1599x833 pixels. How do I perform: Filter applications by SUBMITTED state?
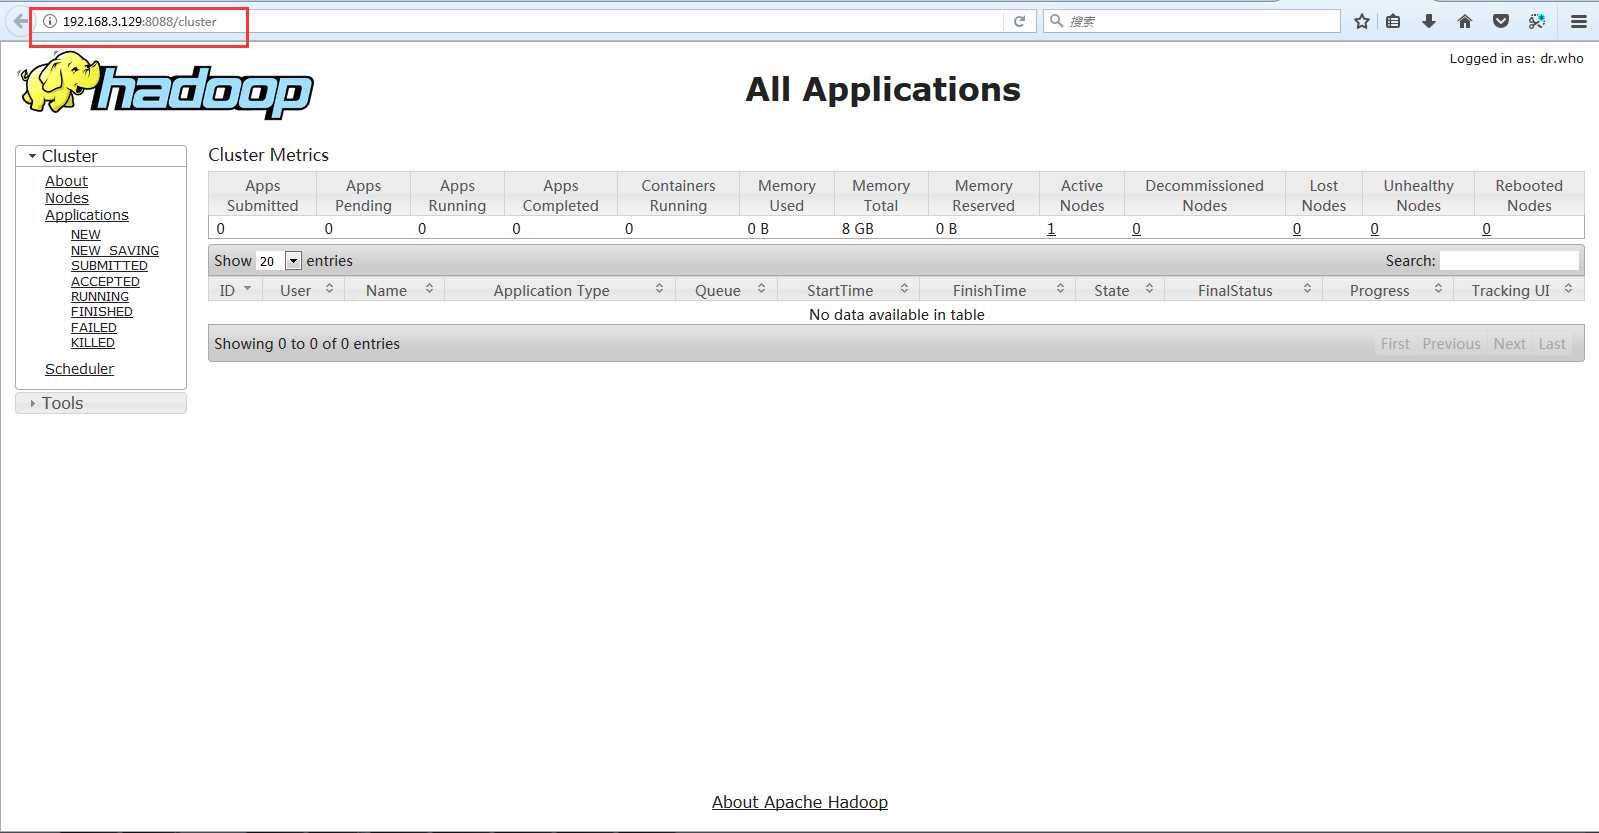pos(109,266)
